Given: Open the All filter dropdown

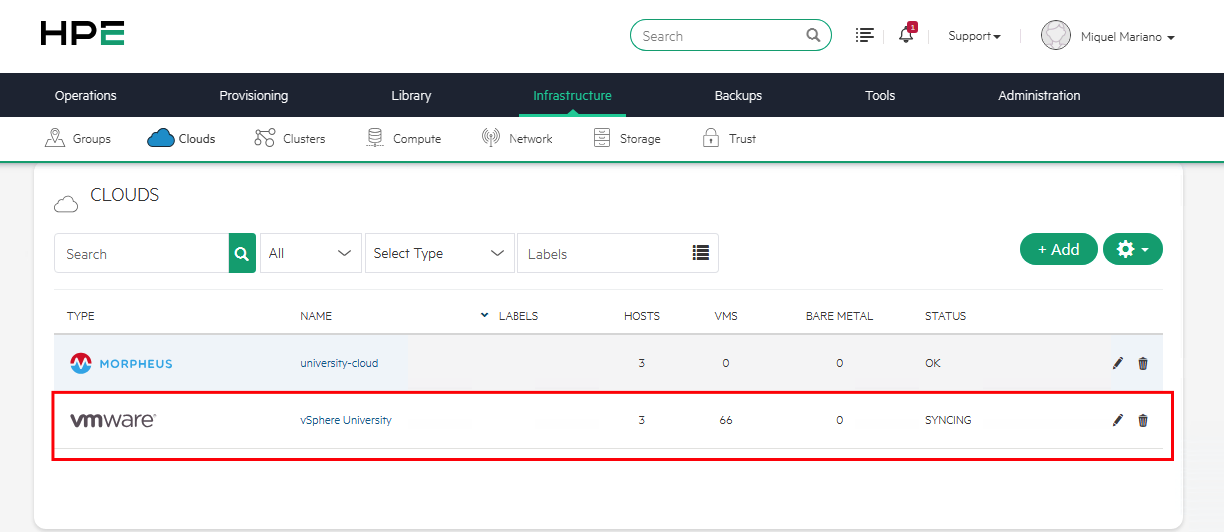Looking at the screenshot, I should click(x=311, y=253).
